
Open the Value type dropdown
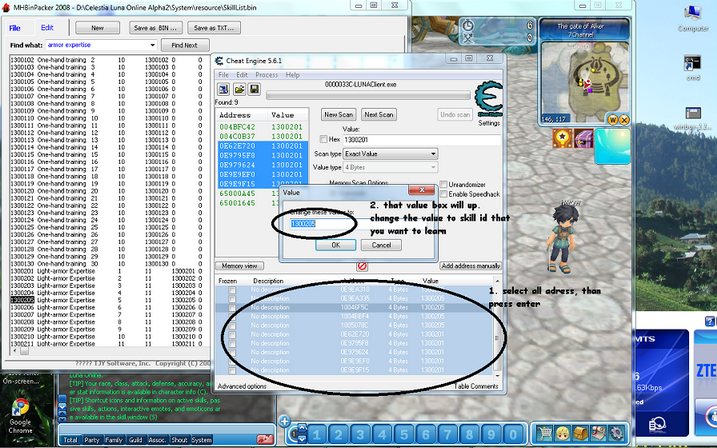[391, 167]
